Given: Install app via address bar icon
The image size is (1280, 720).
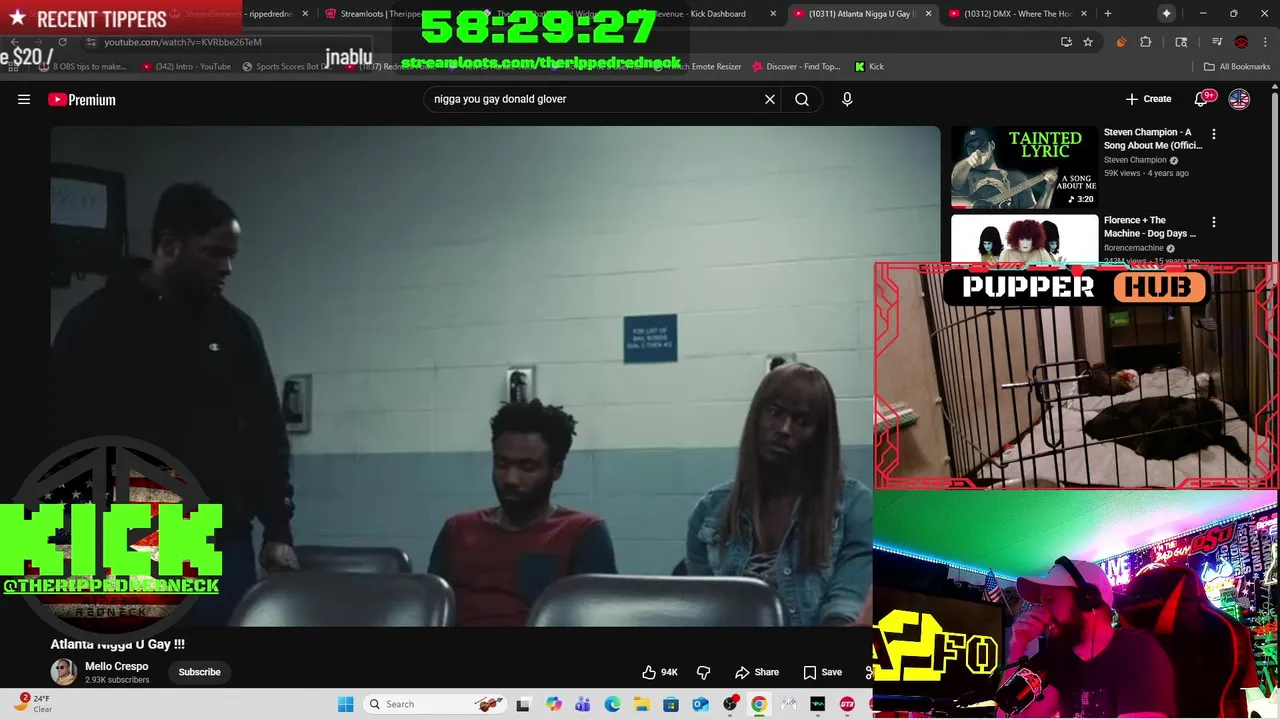Looking at the screenshot, I should pos(1066,42).
